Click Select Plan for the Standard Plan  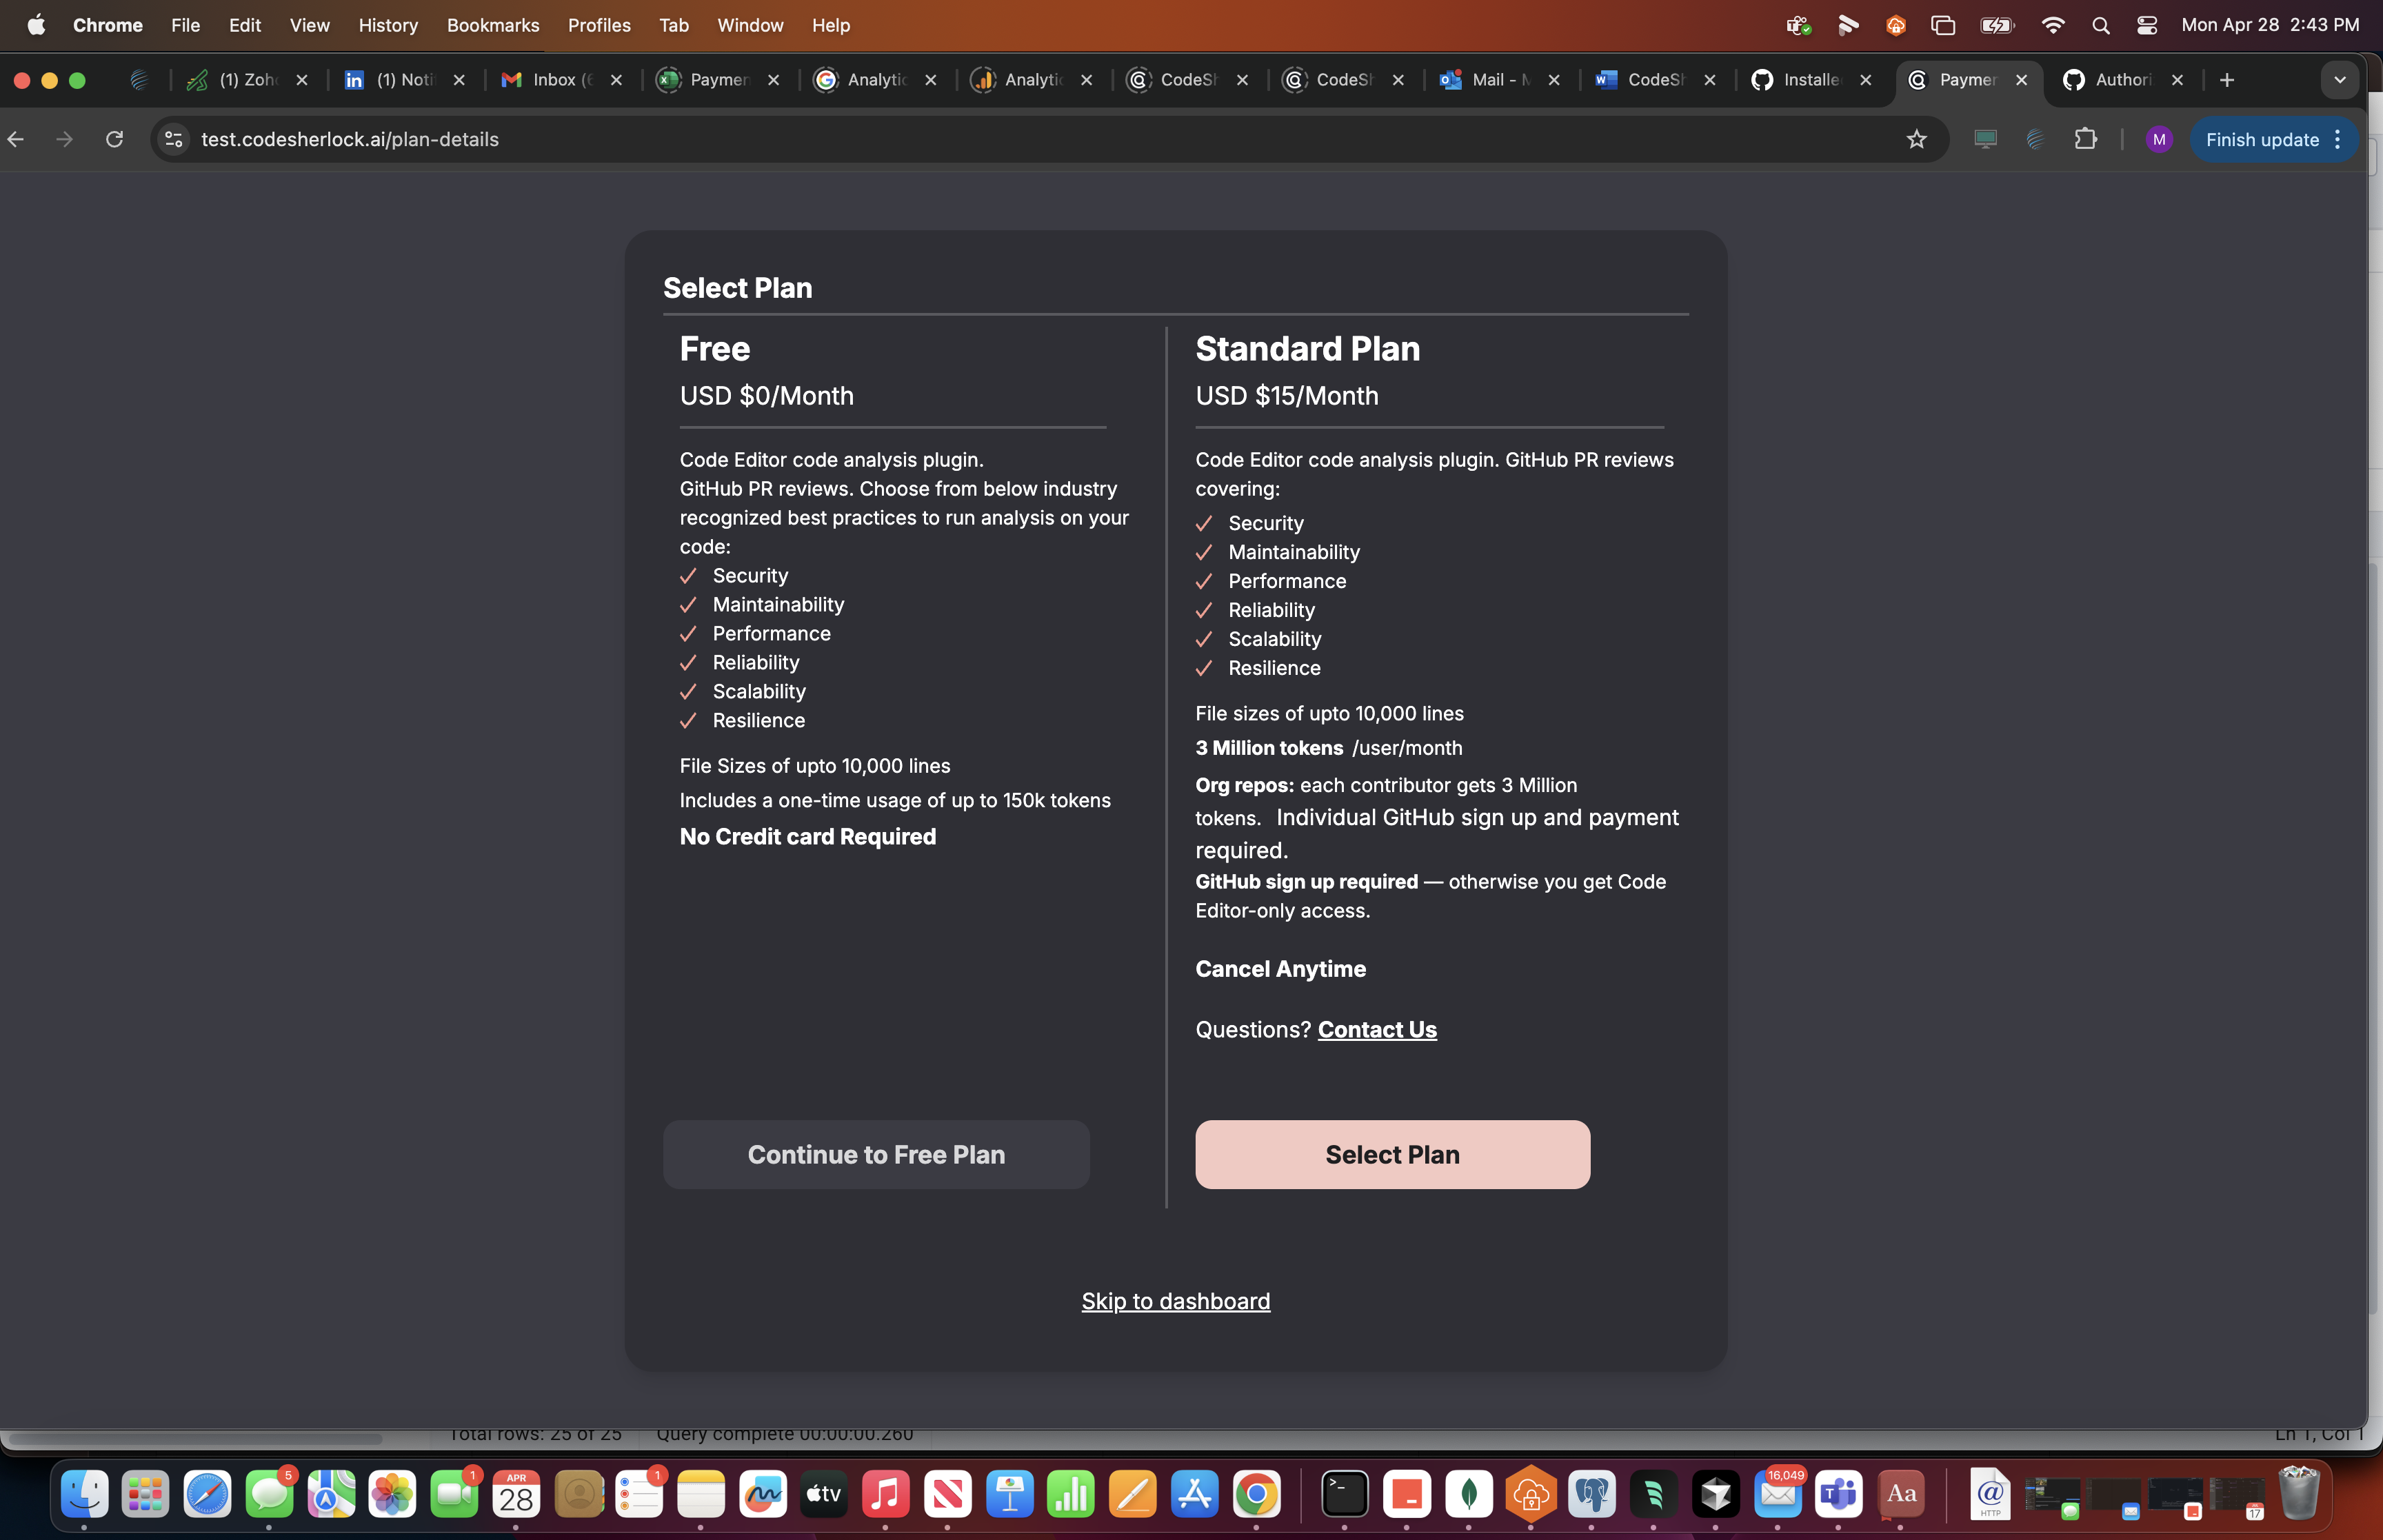click(1391, 1154)
